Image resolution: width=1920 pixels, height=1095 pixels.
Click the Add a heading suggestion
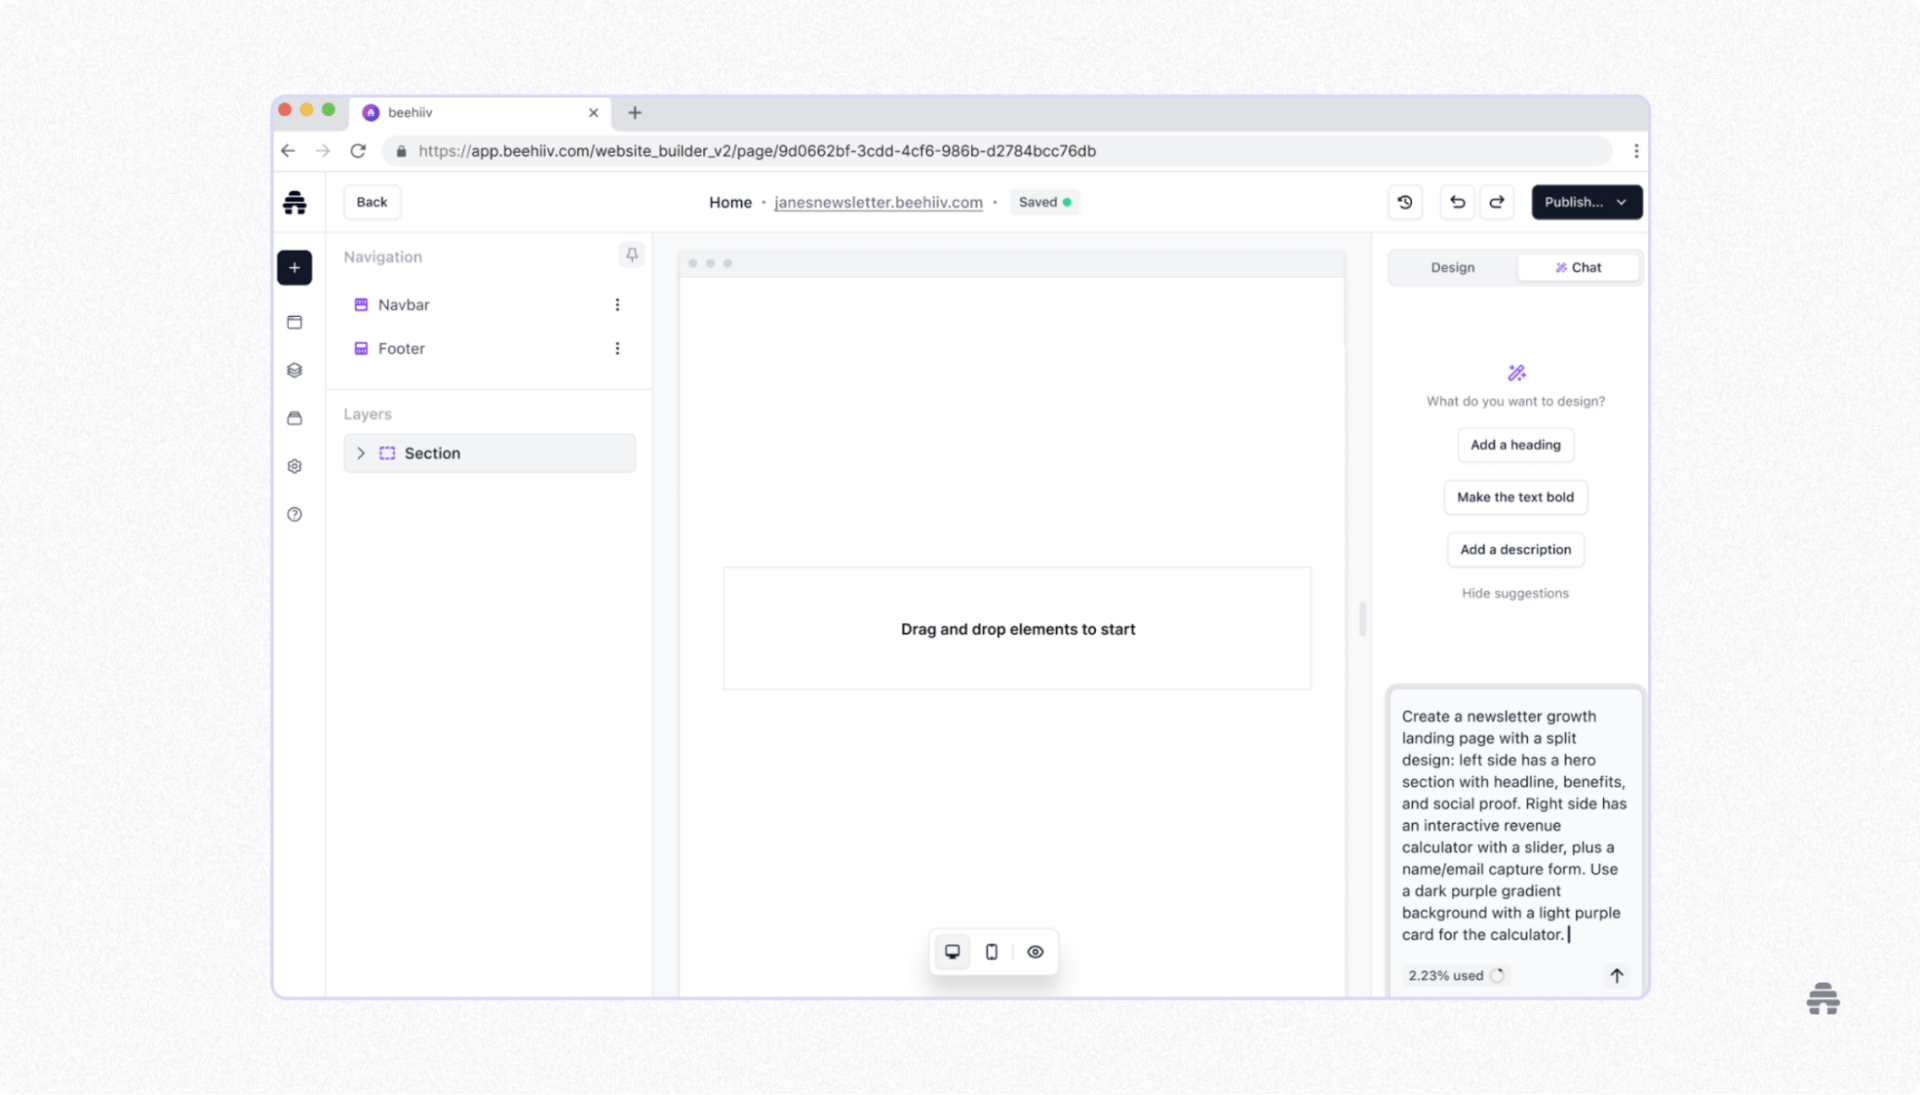[x=1515, y=445]
